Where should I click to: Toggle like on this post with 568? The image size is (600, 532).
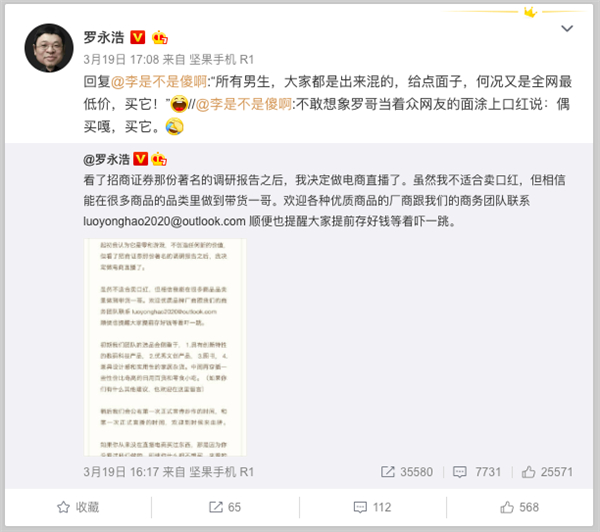519,507
